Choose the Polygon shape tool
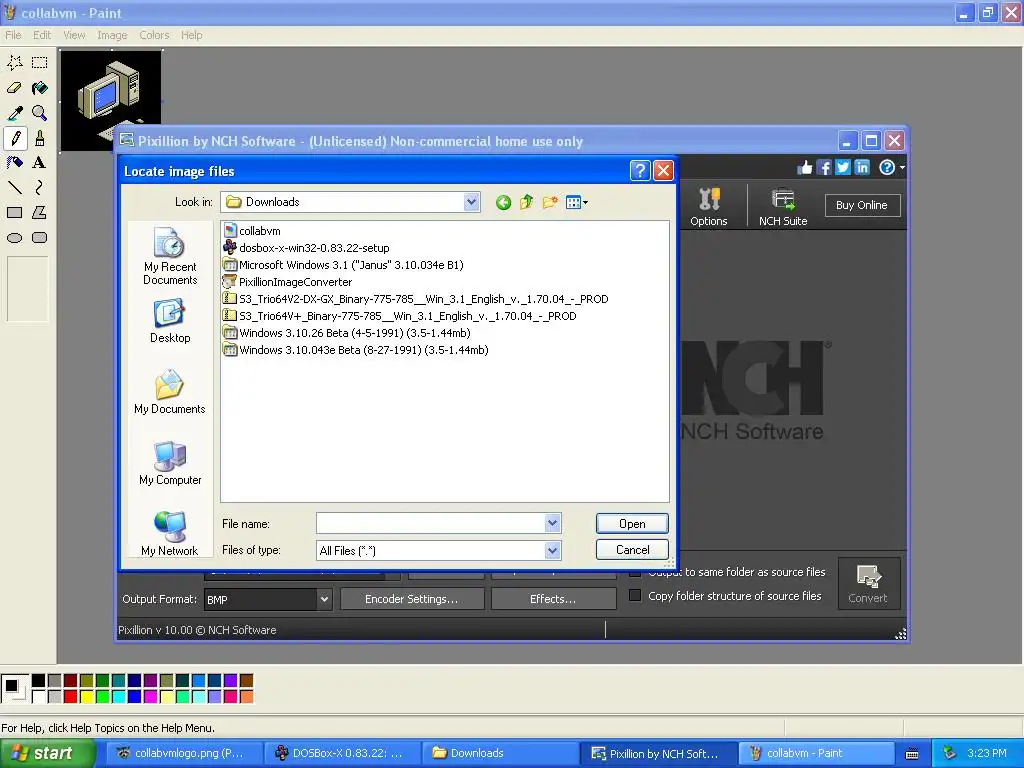The width and height of the screenshot is (1024, 768). tap(40, 213)
